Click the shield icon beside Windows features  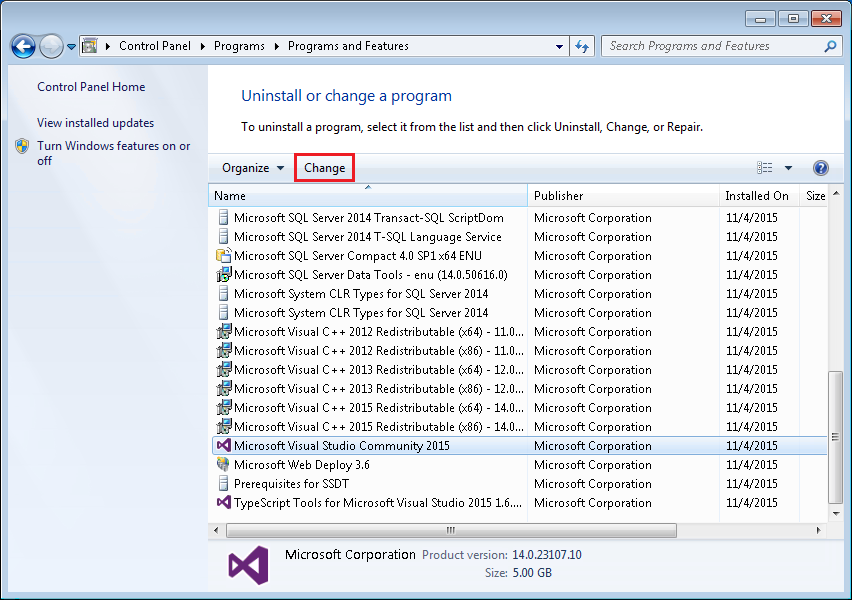(22, 146)
